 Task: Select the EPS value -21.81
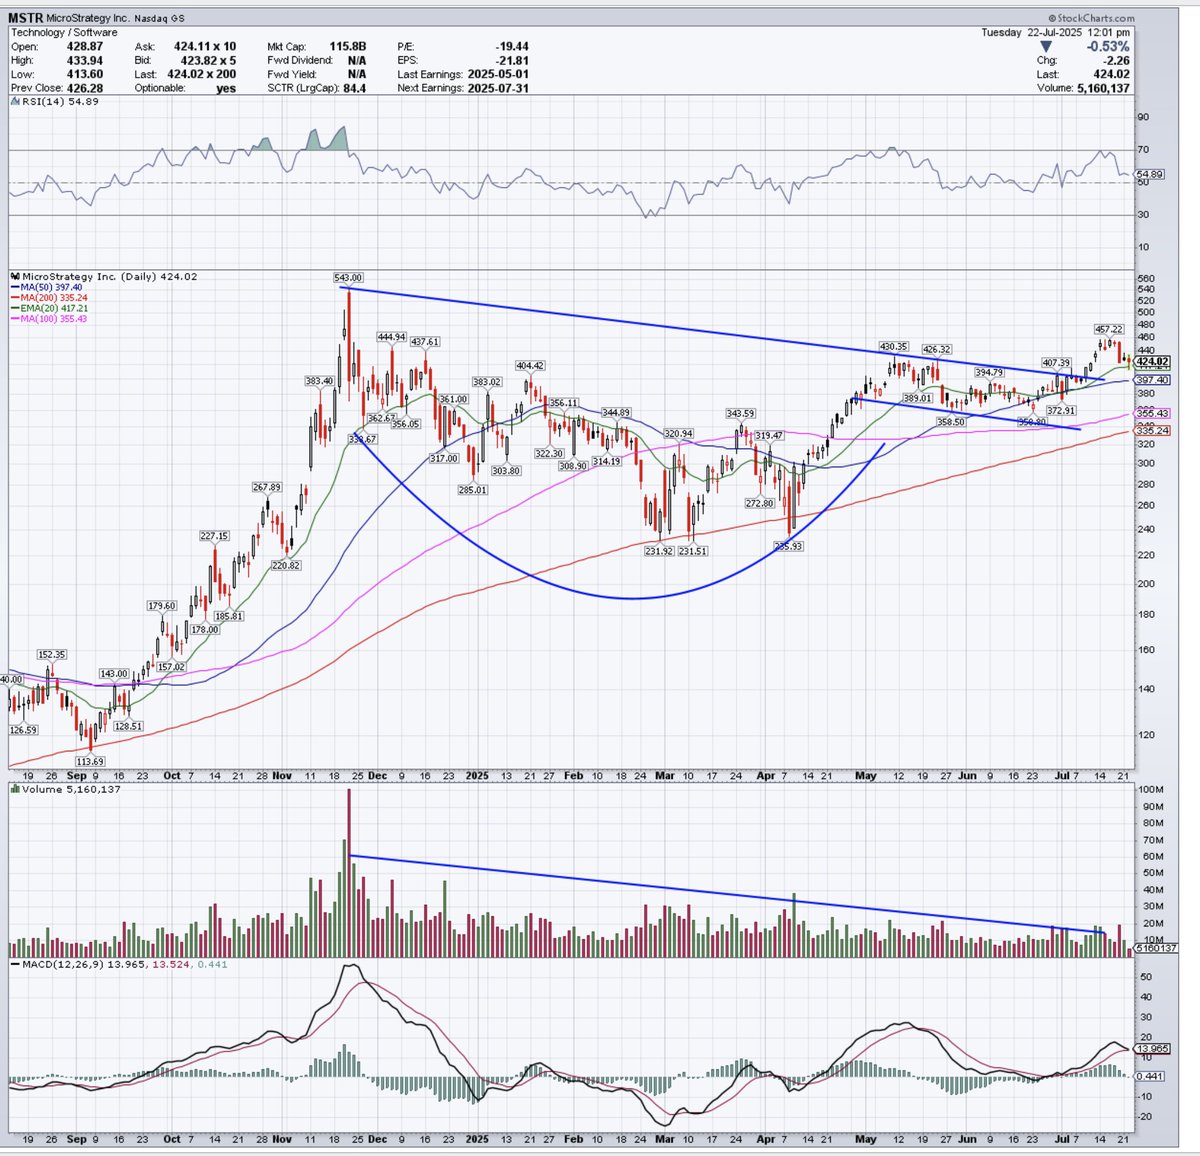point(511,60)
